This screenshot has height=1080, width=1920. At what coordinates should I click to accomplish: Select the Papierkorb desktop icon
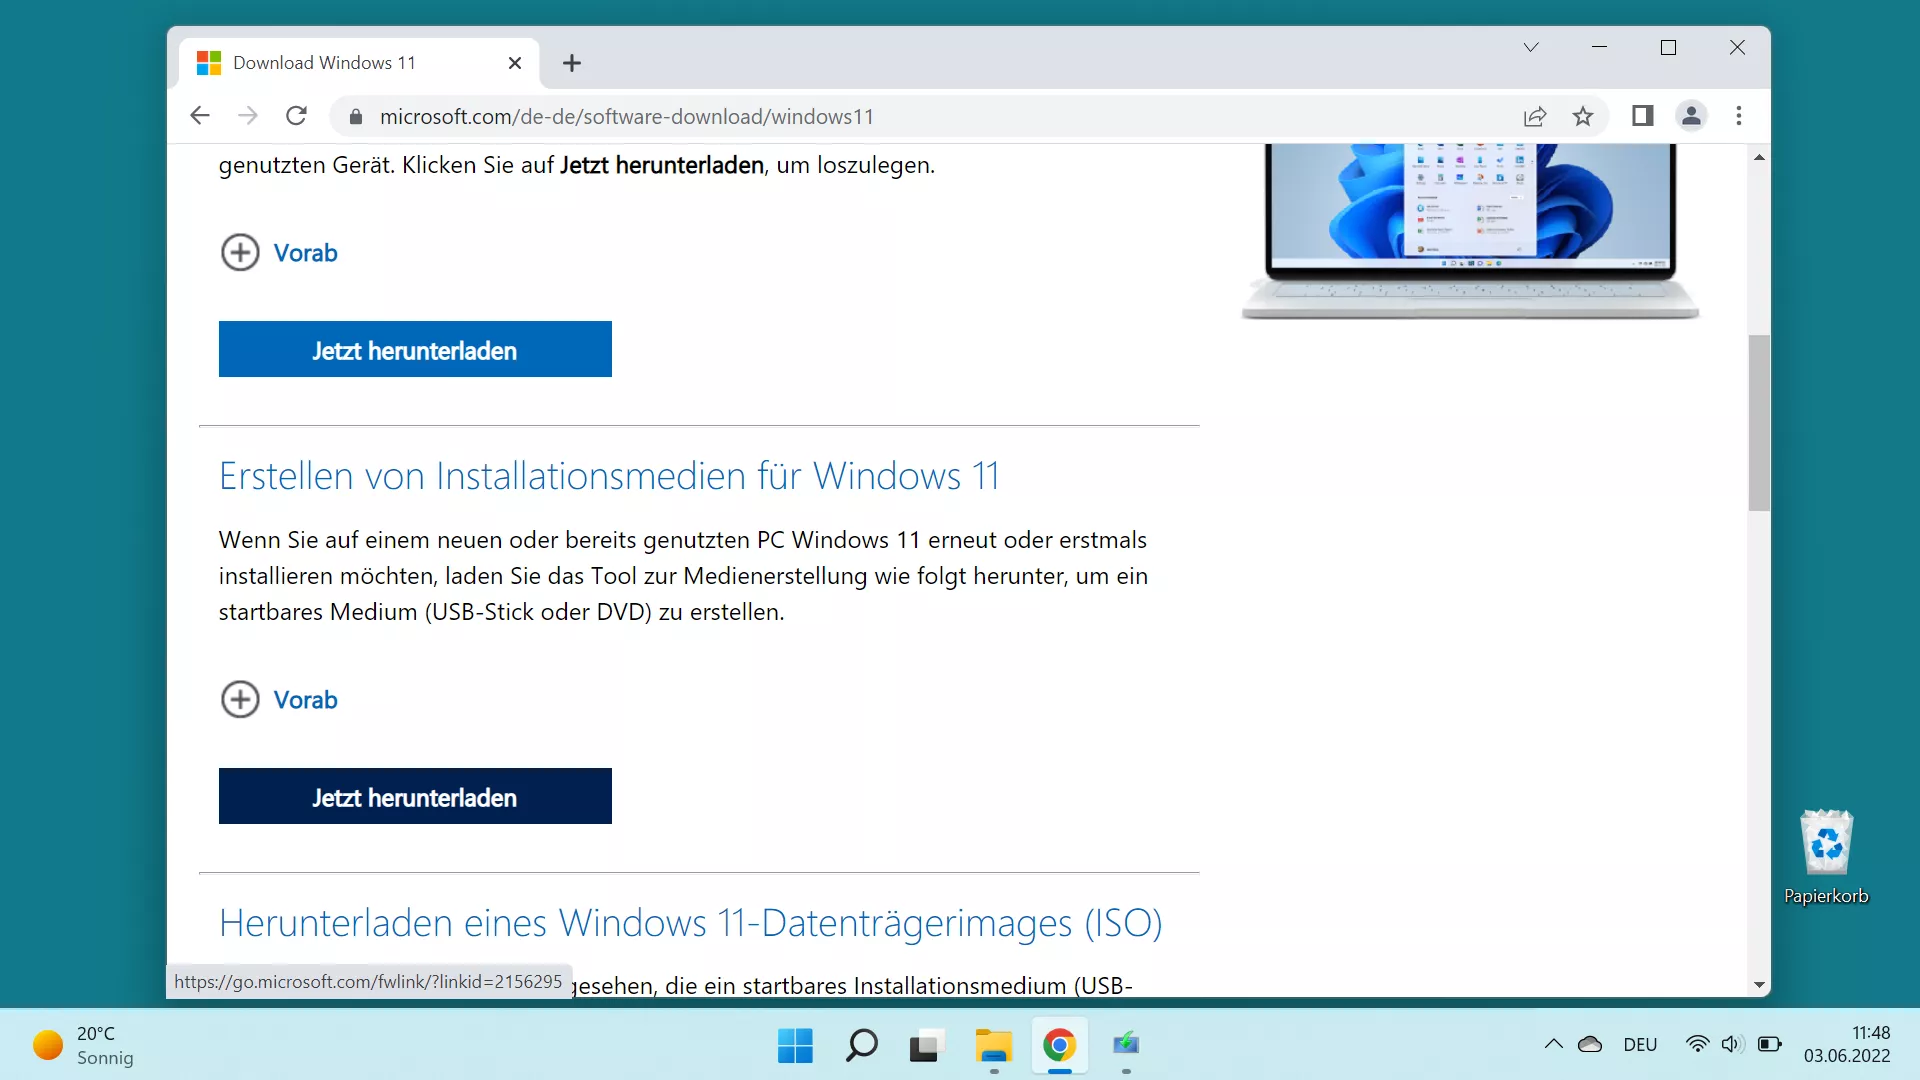(x=1826, y=857)
